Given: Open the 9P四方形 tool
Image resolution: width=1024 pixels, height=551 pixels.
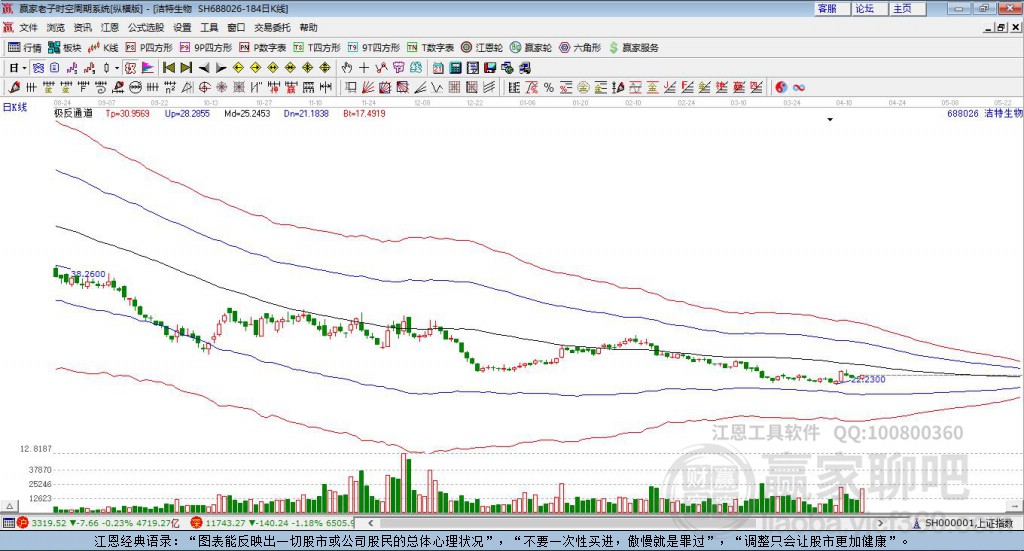Looking at the screenshot, I should [206, 48].
